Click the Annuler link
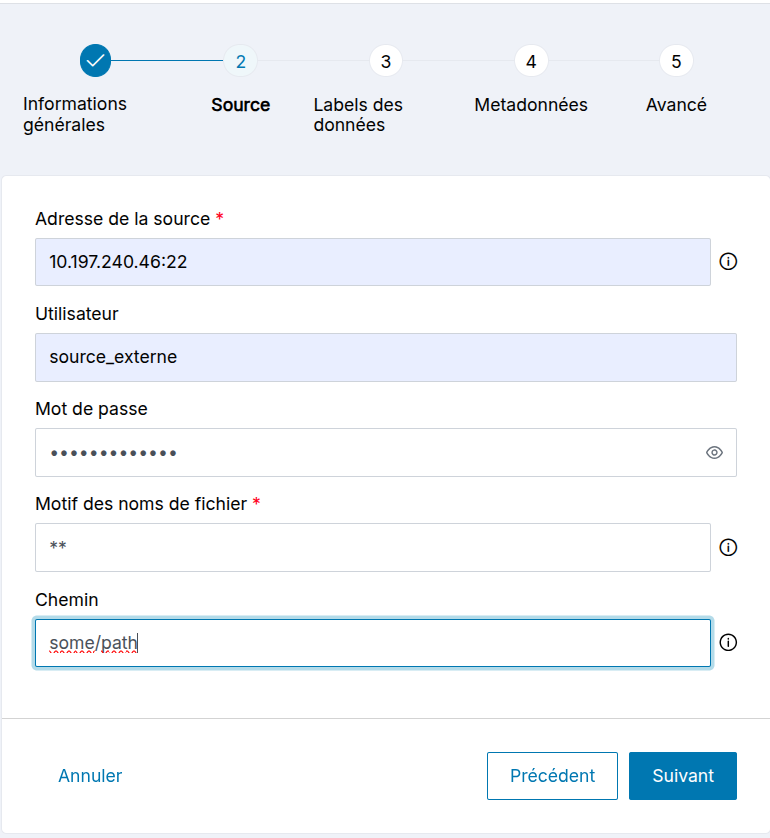Screen dimensions: 770x838 (x=90, y=776)
